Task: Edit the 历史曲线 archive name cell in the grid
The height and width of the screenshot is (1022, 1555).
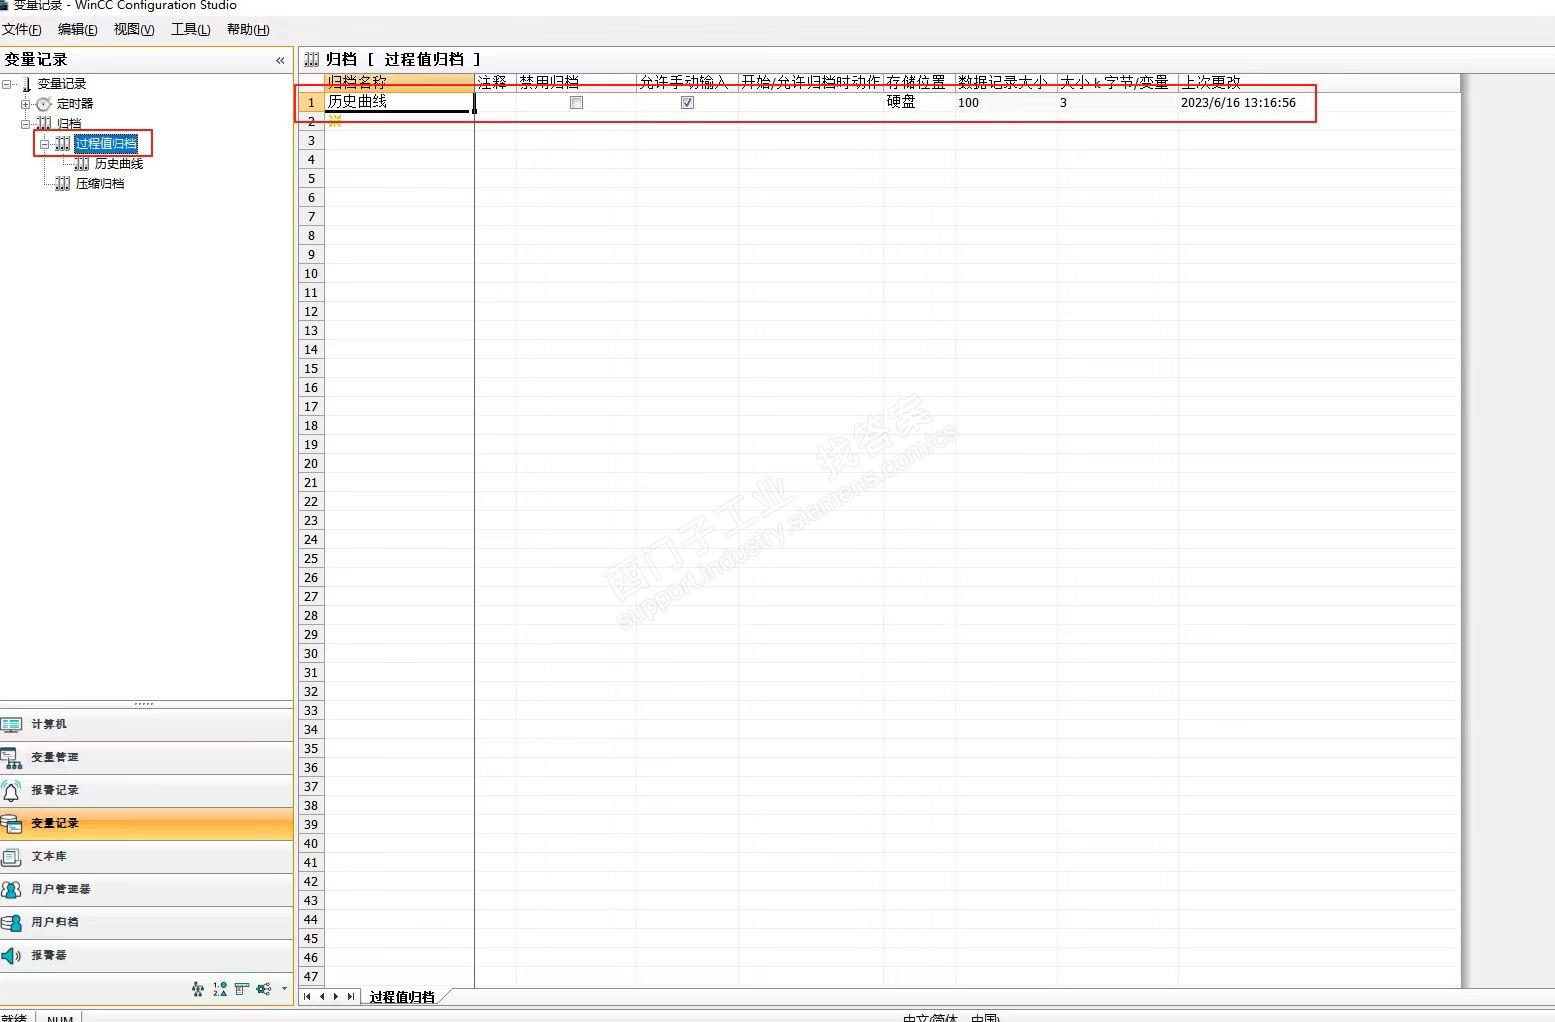Action: coord(400,102)
